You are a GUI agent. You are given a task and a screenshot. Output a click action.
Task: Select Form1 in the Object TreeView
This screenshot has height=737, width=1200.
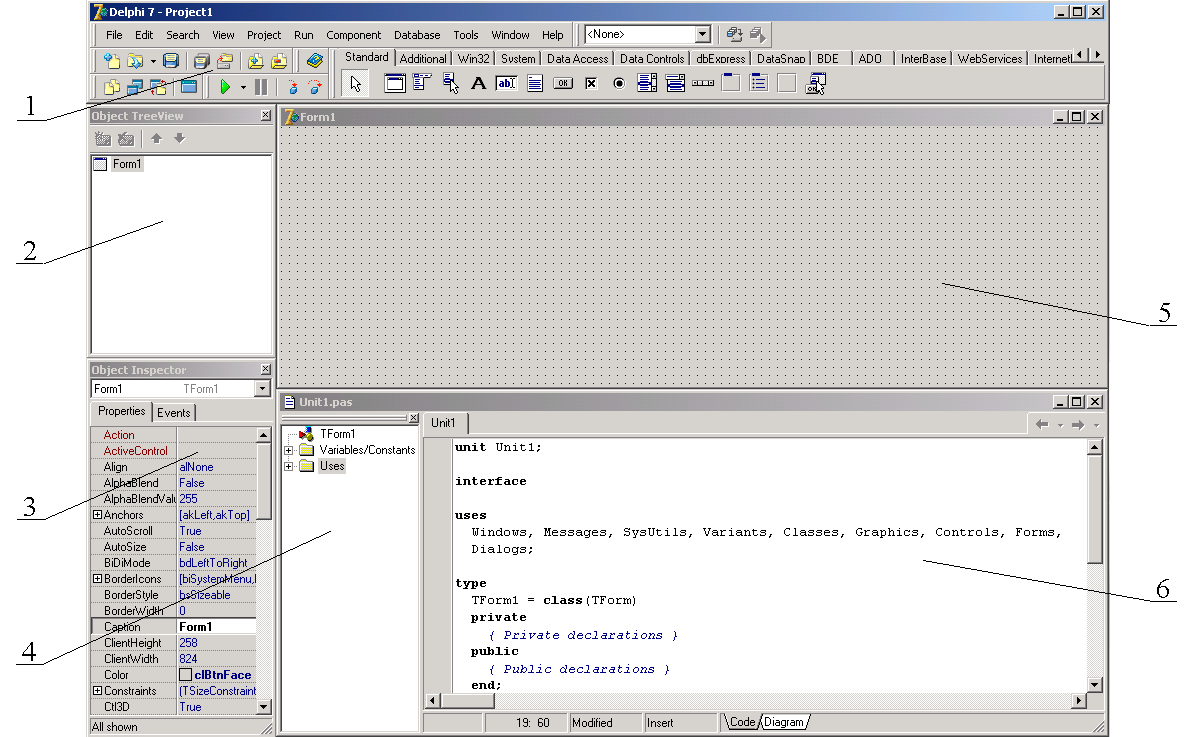coord(126,164)
